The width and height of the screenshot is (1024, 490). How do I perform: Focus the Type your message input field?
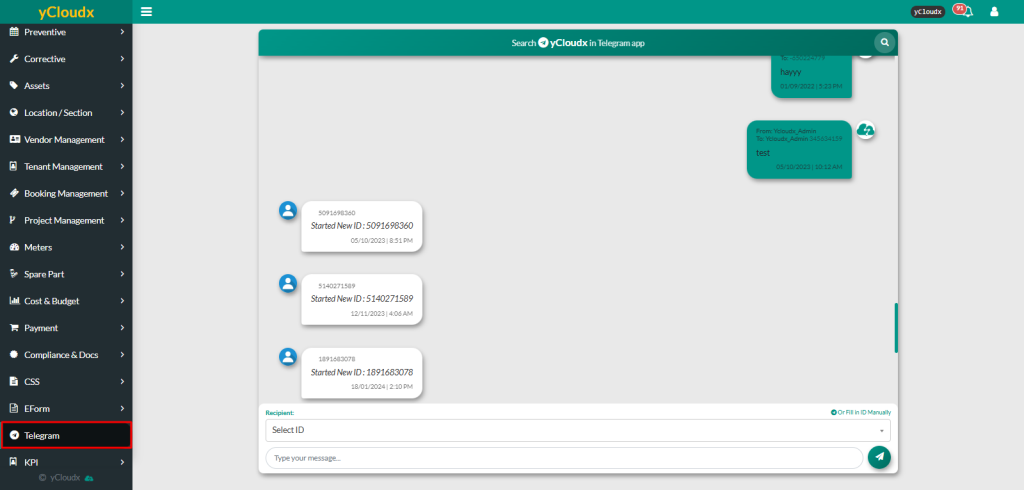[563, 458]
